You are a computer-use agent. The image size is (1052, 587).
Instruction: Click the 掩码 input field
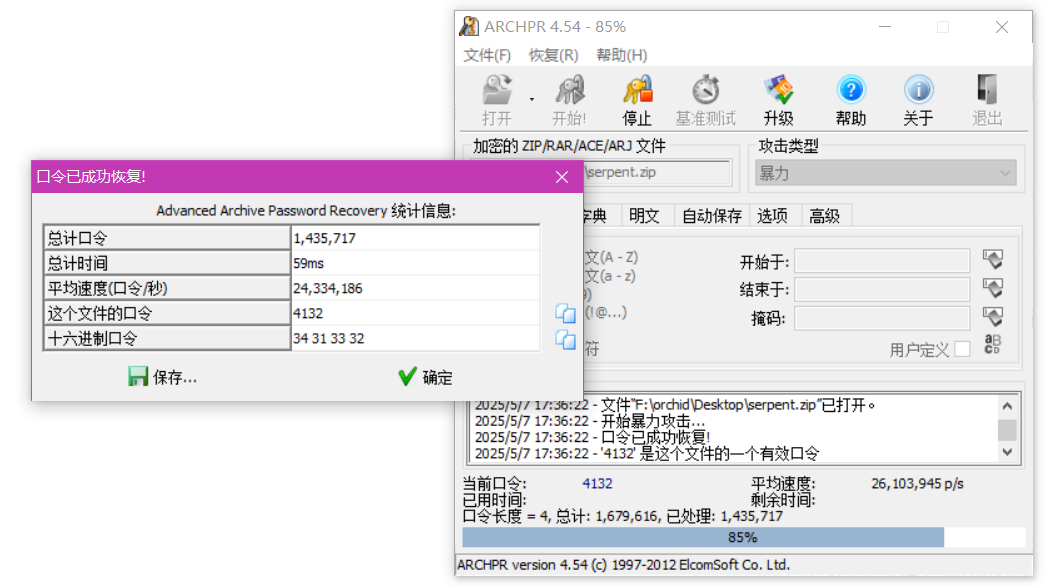coord(882,318)
